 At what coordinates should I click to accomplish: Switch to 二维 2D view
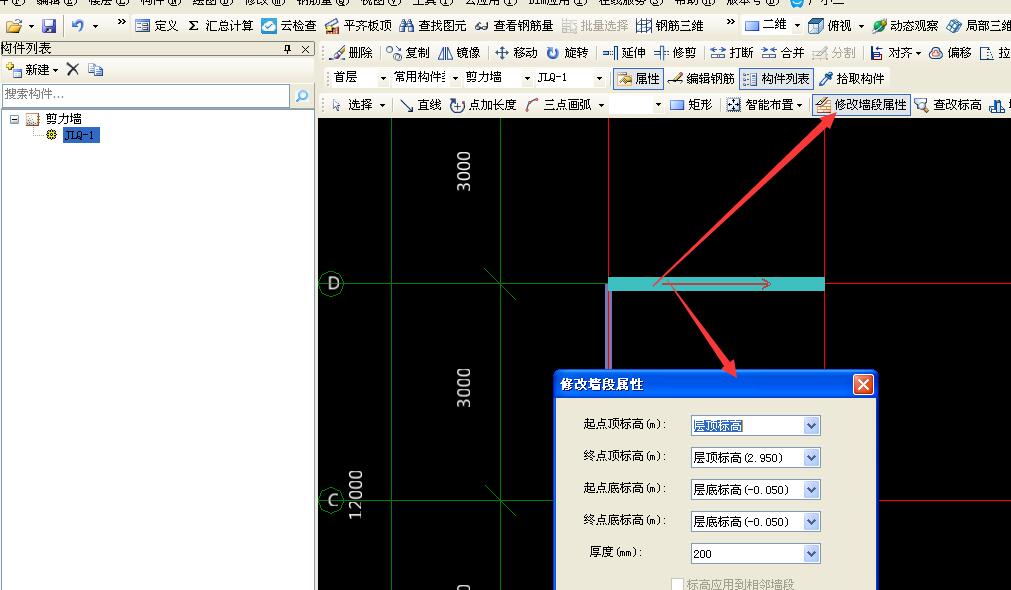[766, 26]
